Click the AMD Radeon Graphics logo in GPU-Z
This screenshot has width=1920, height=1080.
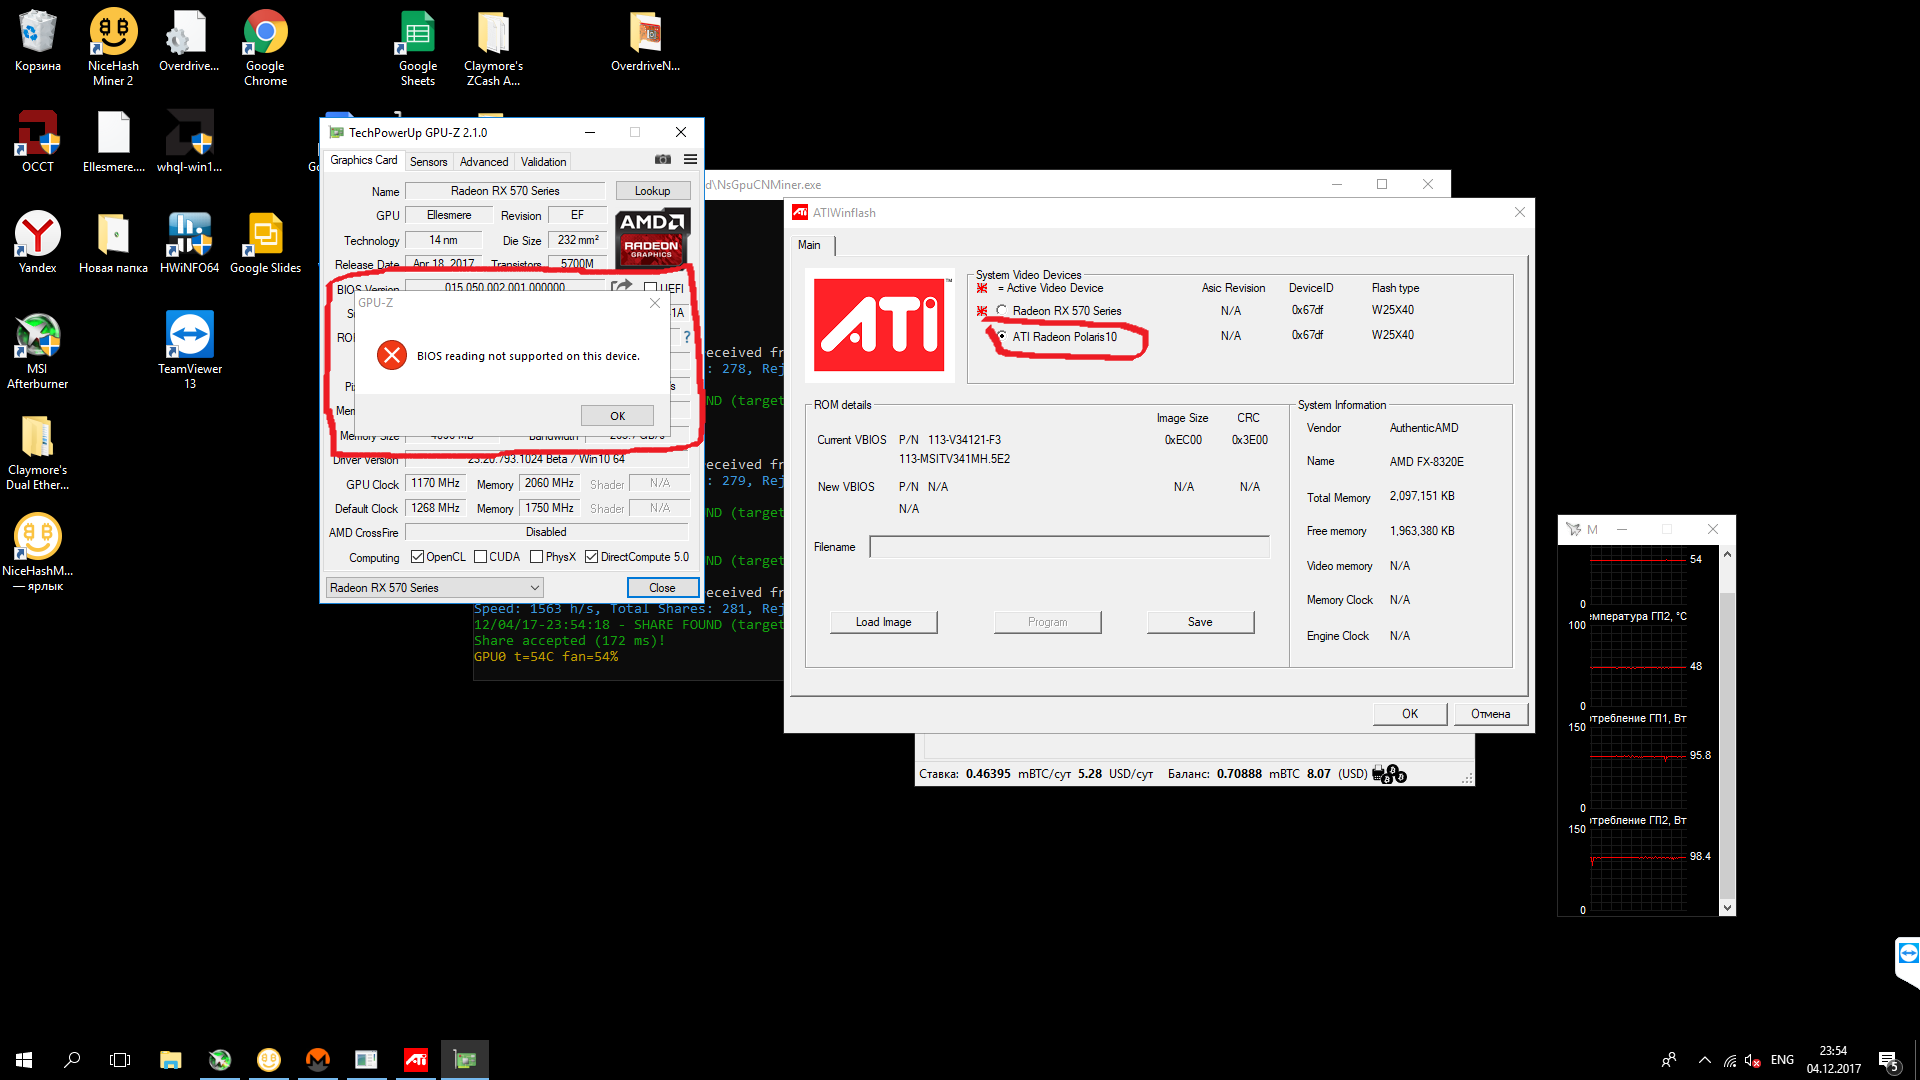[652, 238]
